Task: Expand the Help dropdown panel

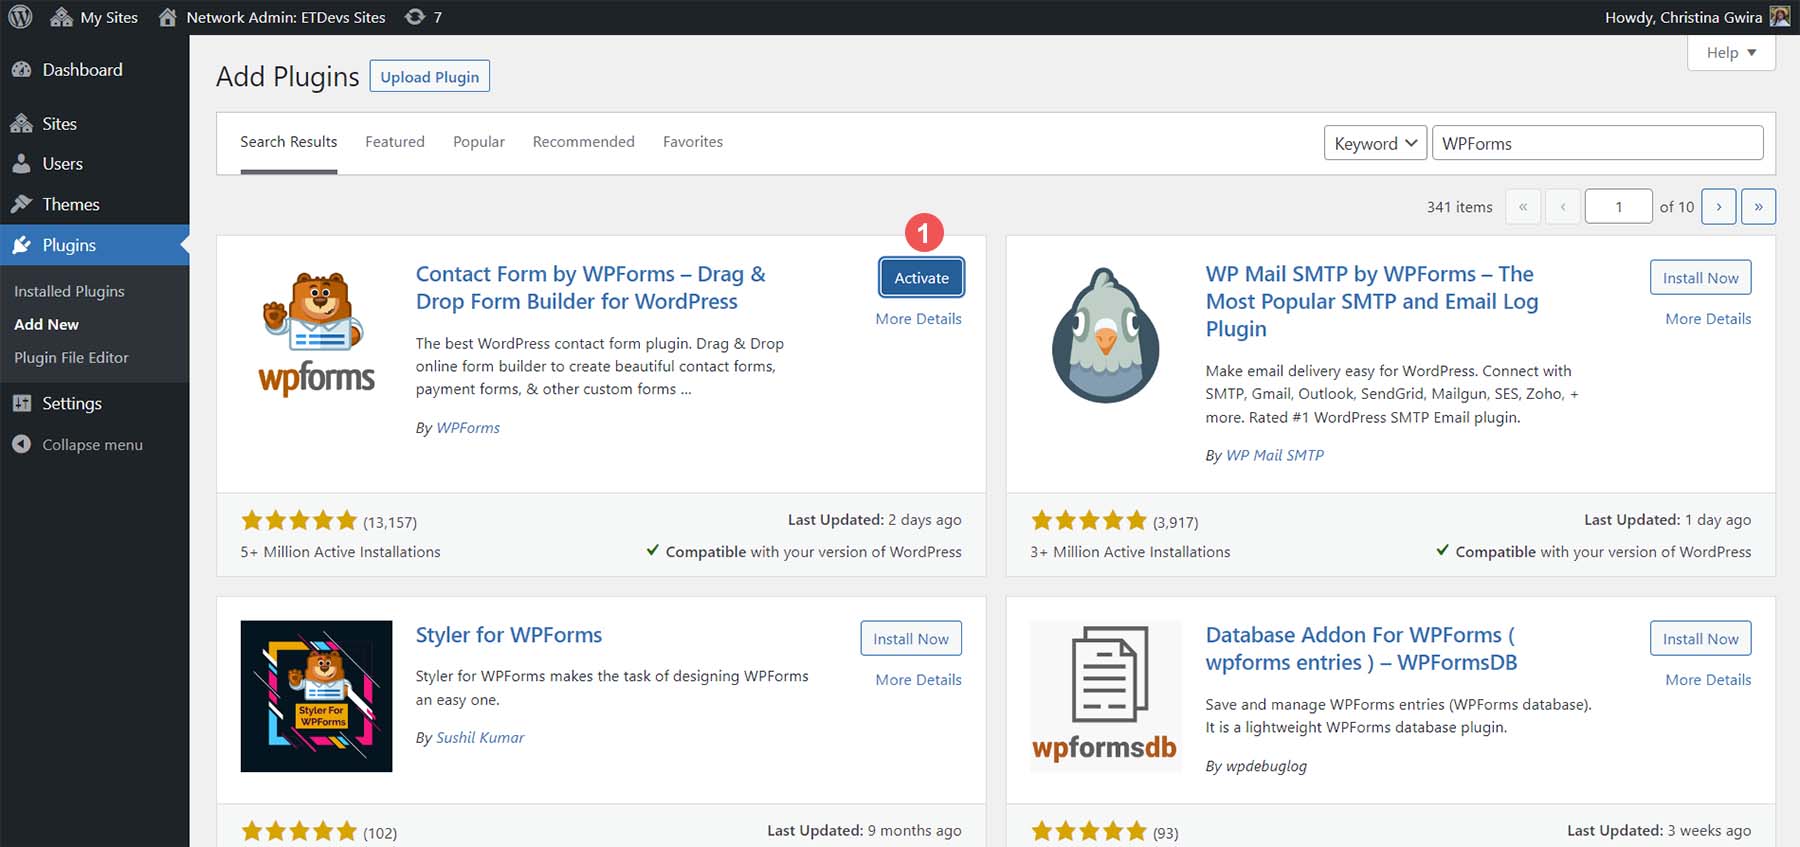Action: click(1731, 53)
